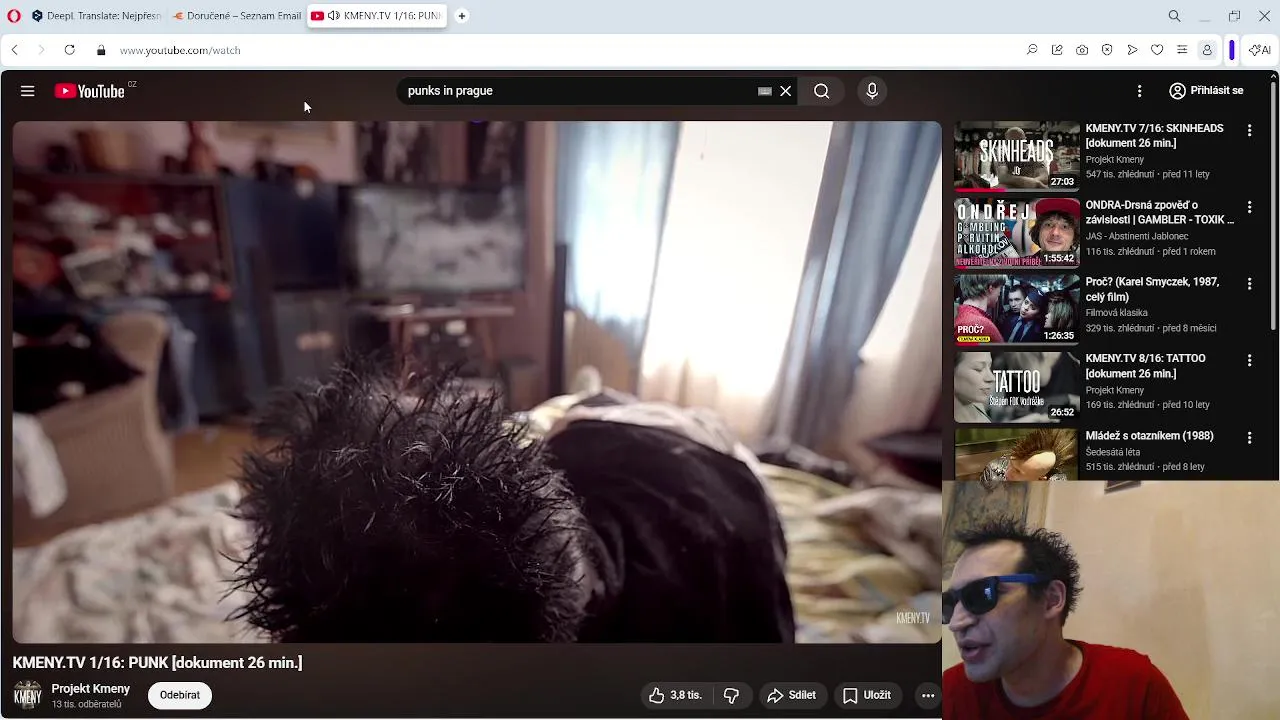The image size is (1280, 720).
Task: Open the ad blocker shield icon
Action: tap(1107, 50)
